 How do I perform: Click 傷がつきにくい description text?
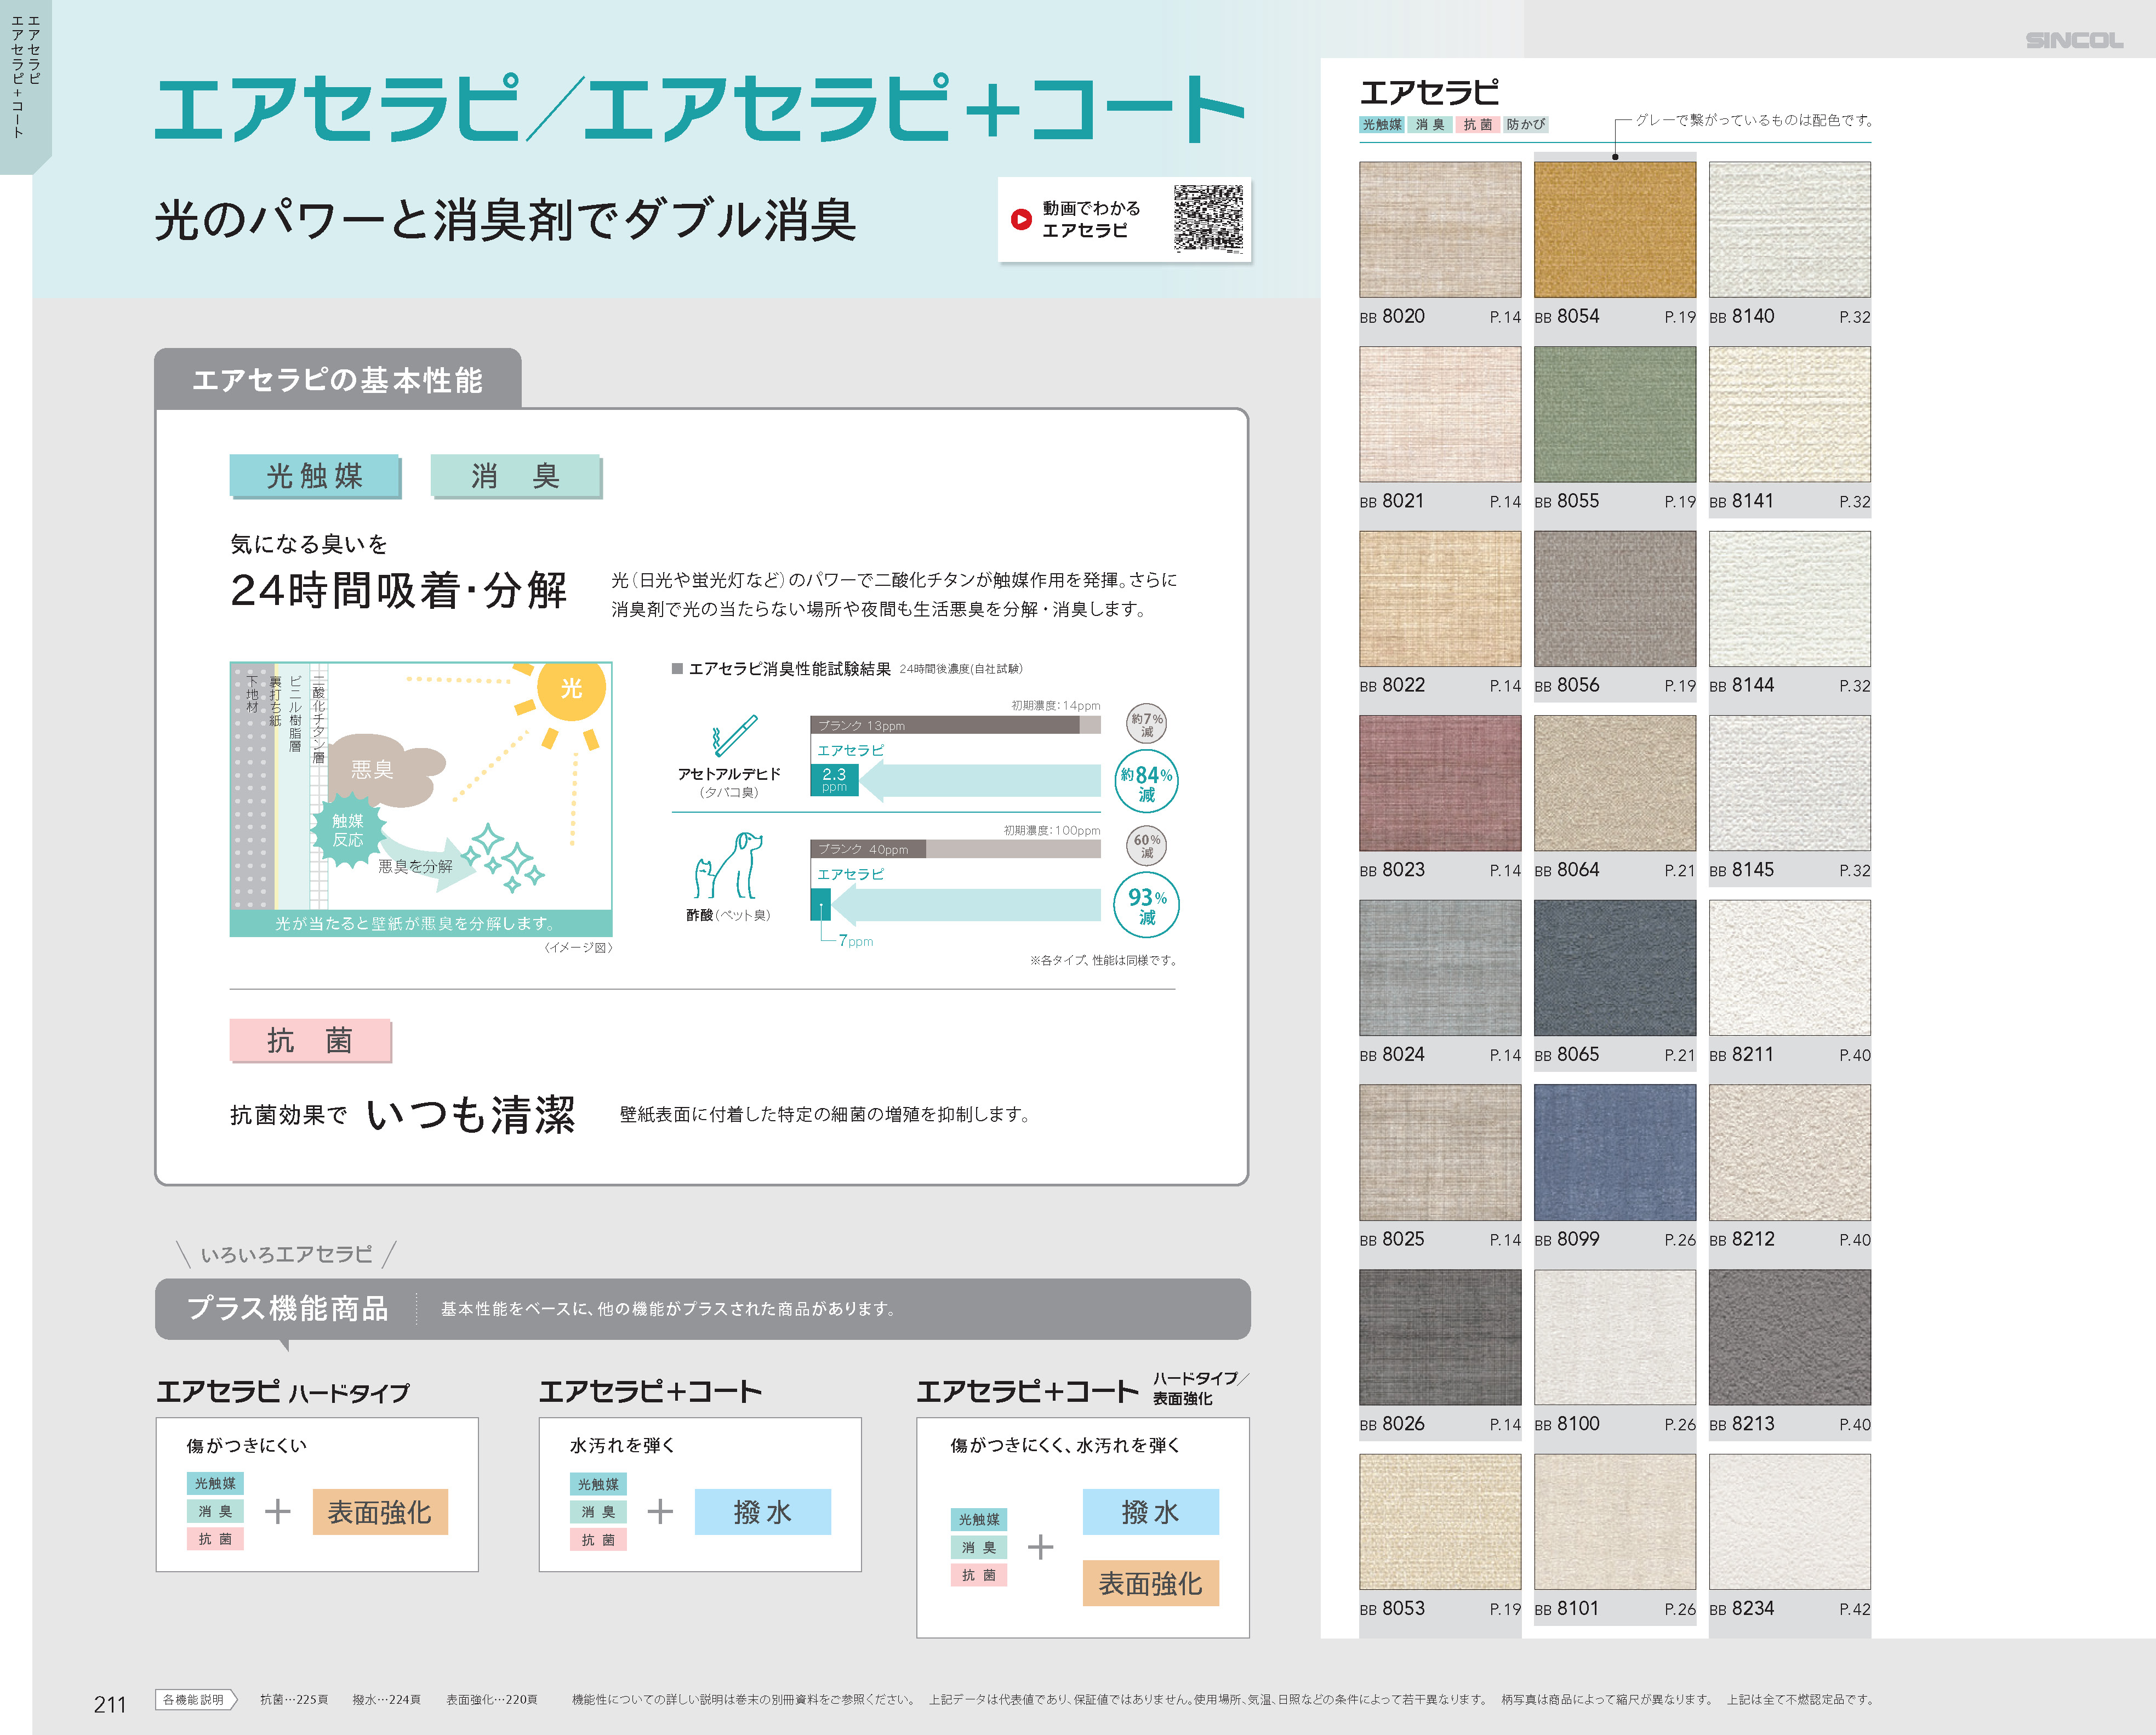click(x=246, y=1445)
